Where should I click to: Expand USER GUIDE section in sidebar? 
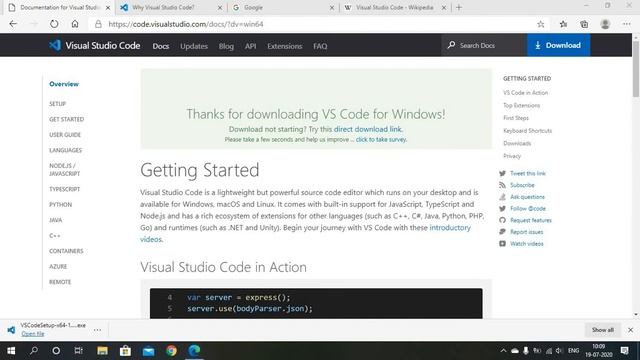tap(65, 135)
